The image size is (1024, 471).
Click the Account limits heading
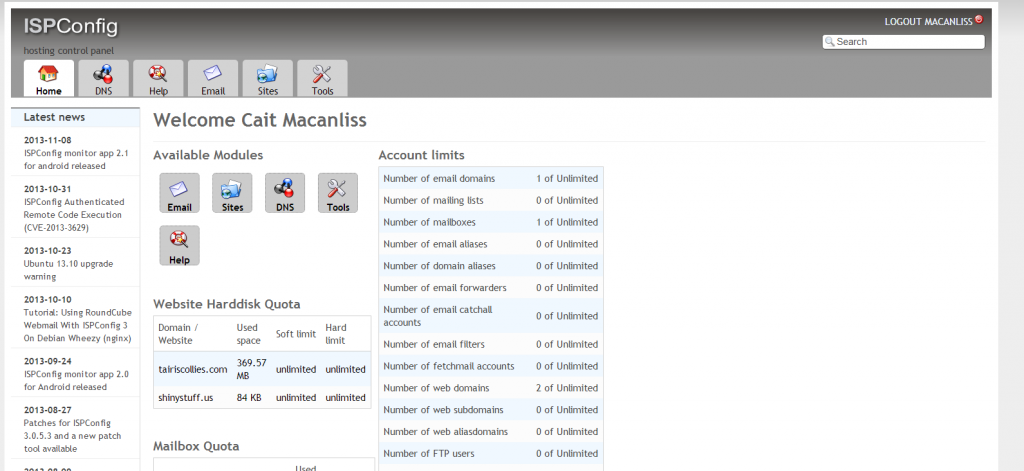click(x=421, y=155)
